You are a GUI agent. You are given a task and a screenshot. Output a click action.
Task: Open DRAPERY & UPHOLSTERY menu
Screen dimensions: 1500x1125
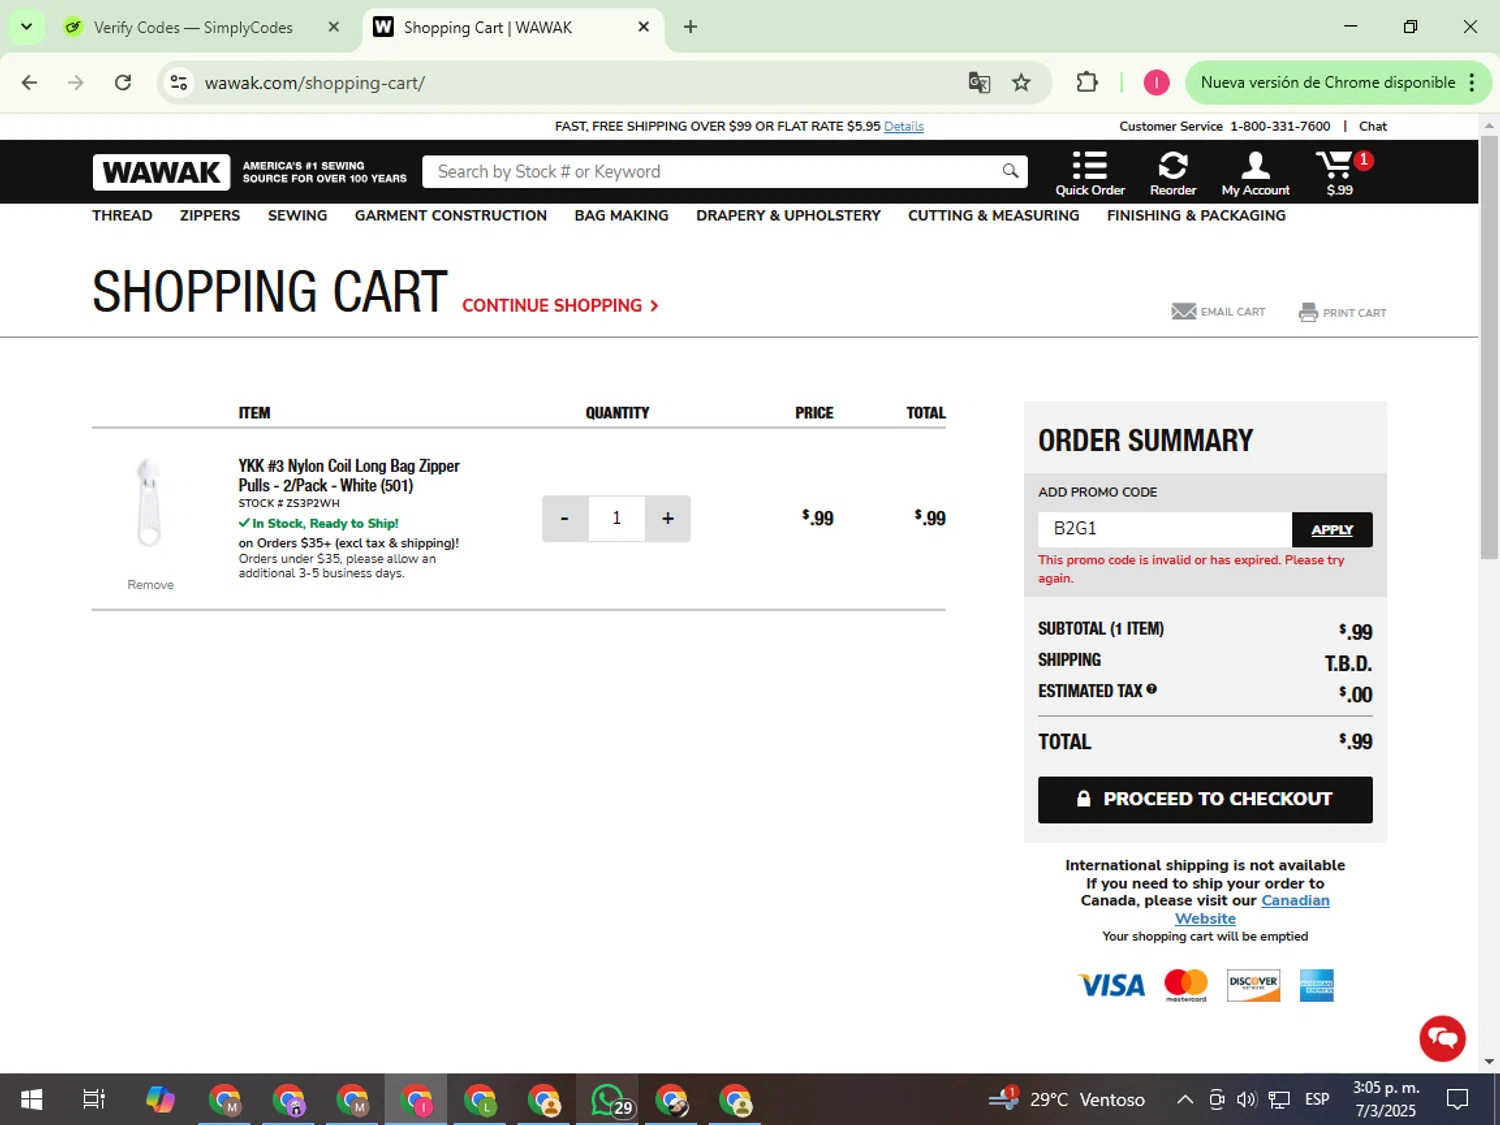788,215
